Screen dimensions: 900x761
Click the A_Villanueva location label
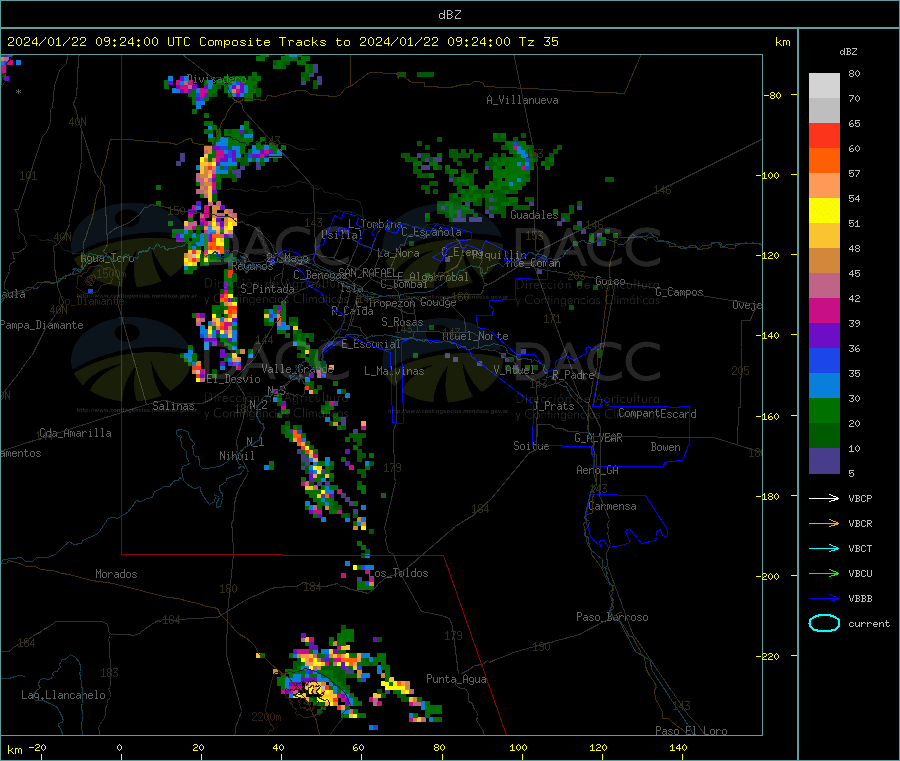(x=522, y=100)
